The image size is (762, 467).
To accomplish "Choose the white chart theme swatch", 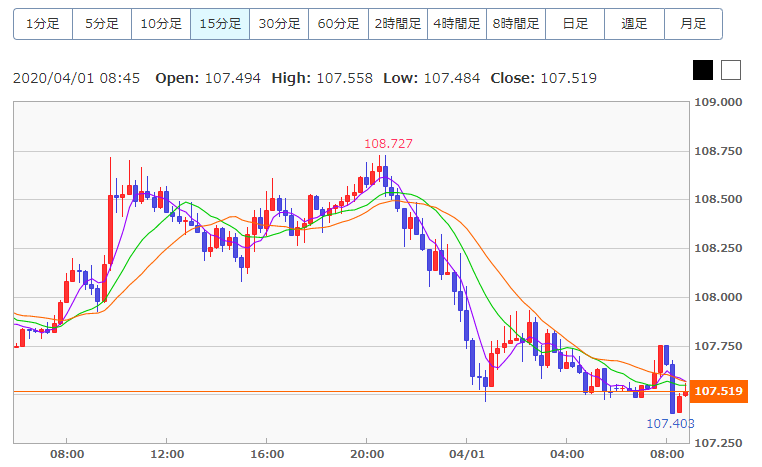I will click(731, 70).
